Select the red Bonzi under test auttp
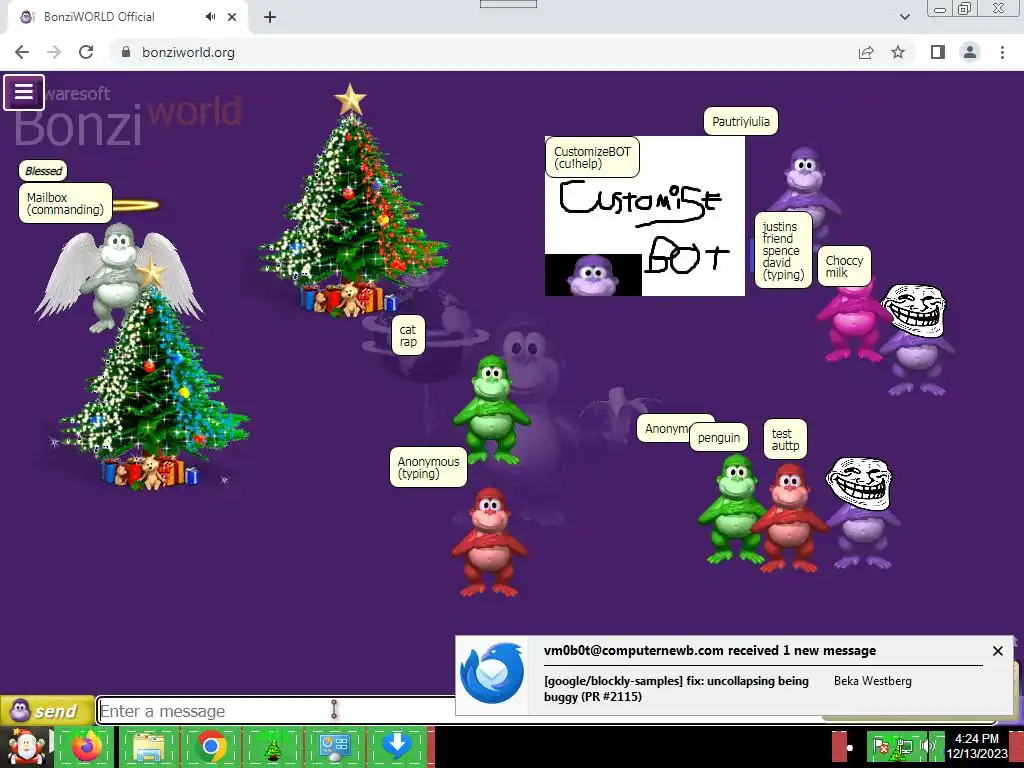Screen dimensions: 1024x768 tap(789, 517)
